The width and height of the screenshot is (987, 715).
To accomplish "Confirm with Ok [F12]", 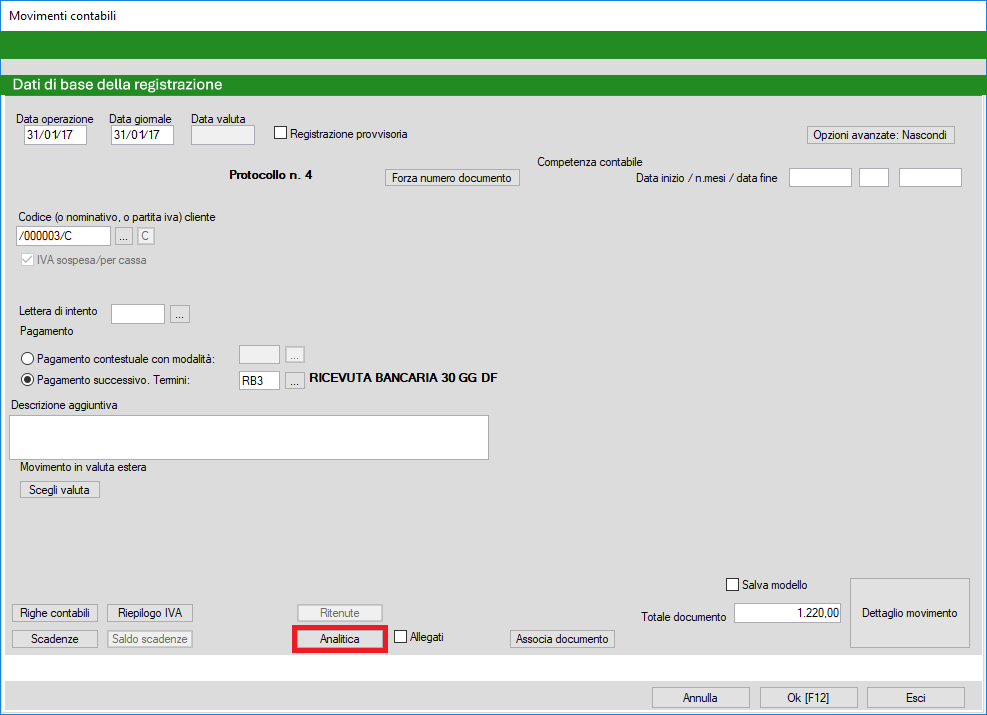I will coord(808,697).
